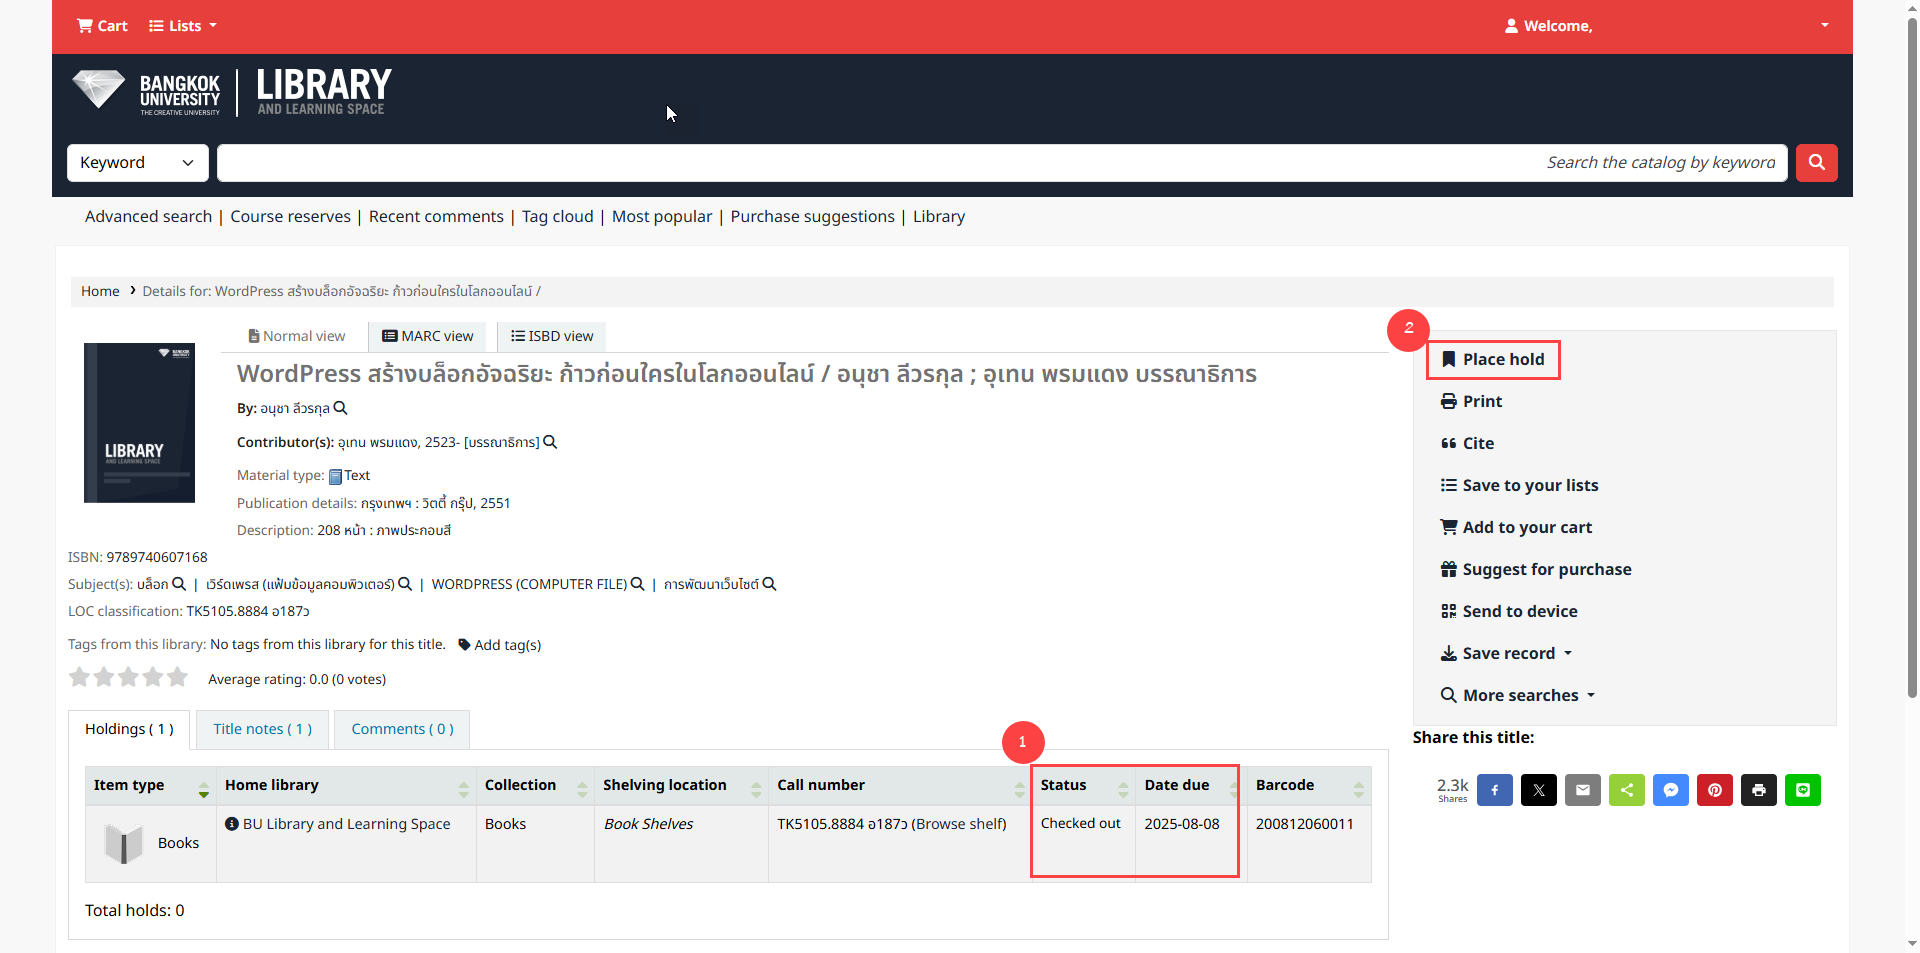
Task: Open Course reserves
Action: 290,217
